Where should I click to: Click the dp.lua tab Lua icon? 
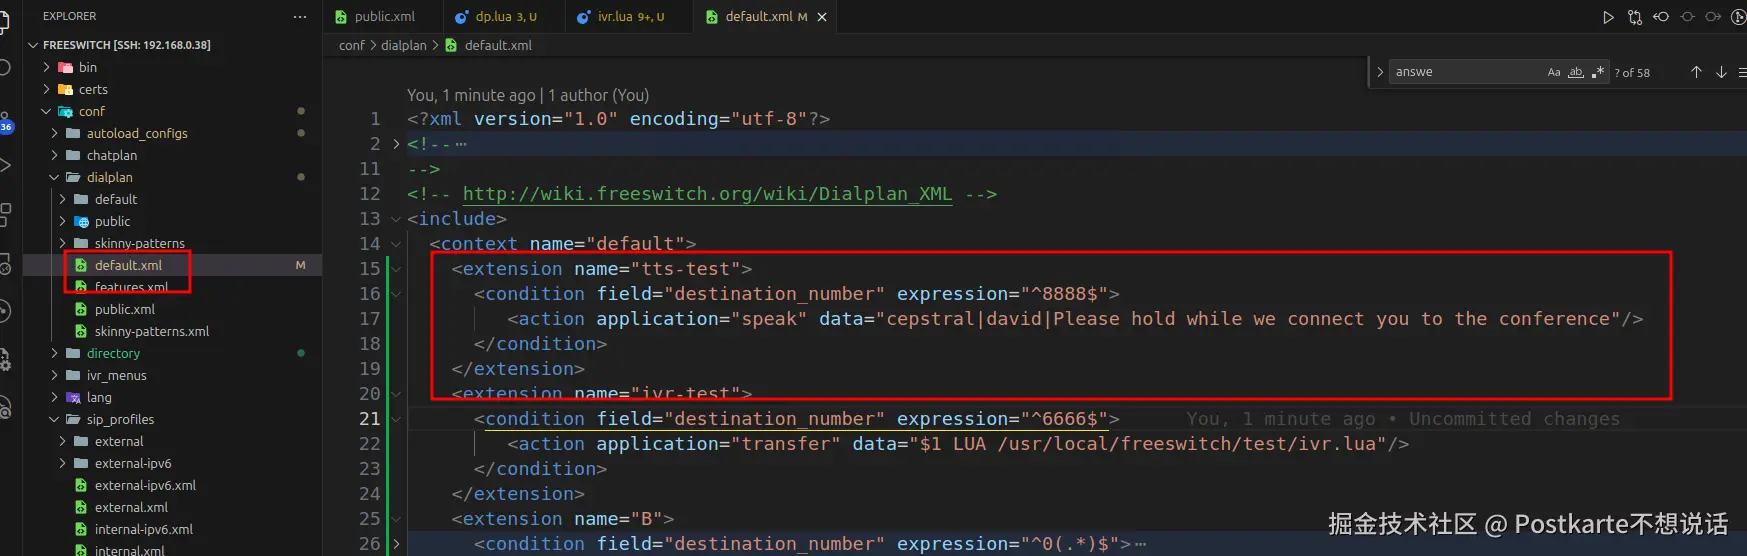click(462, 17)
